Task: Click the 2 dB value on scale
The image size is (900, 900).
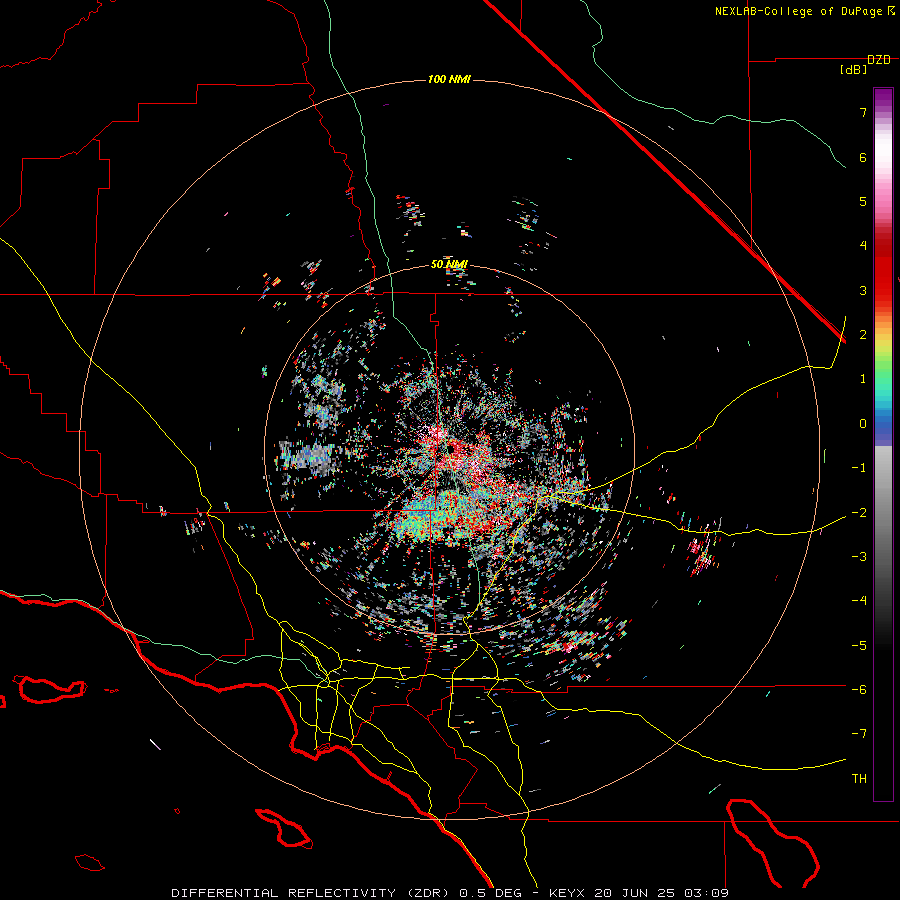Action: tap(863, 335)
